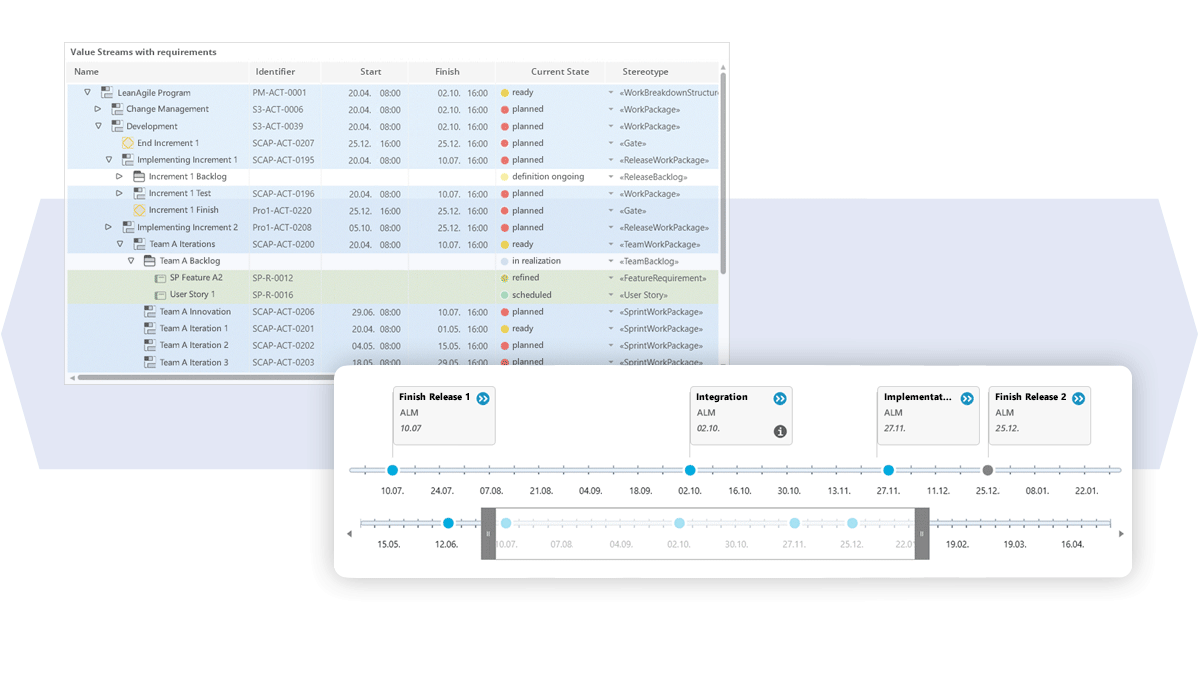Click the forward arrow icon on Finish Release 2

click(1078, 398)
